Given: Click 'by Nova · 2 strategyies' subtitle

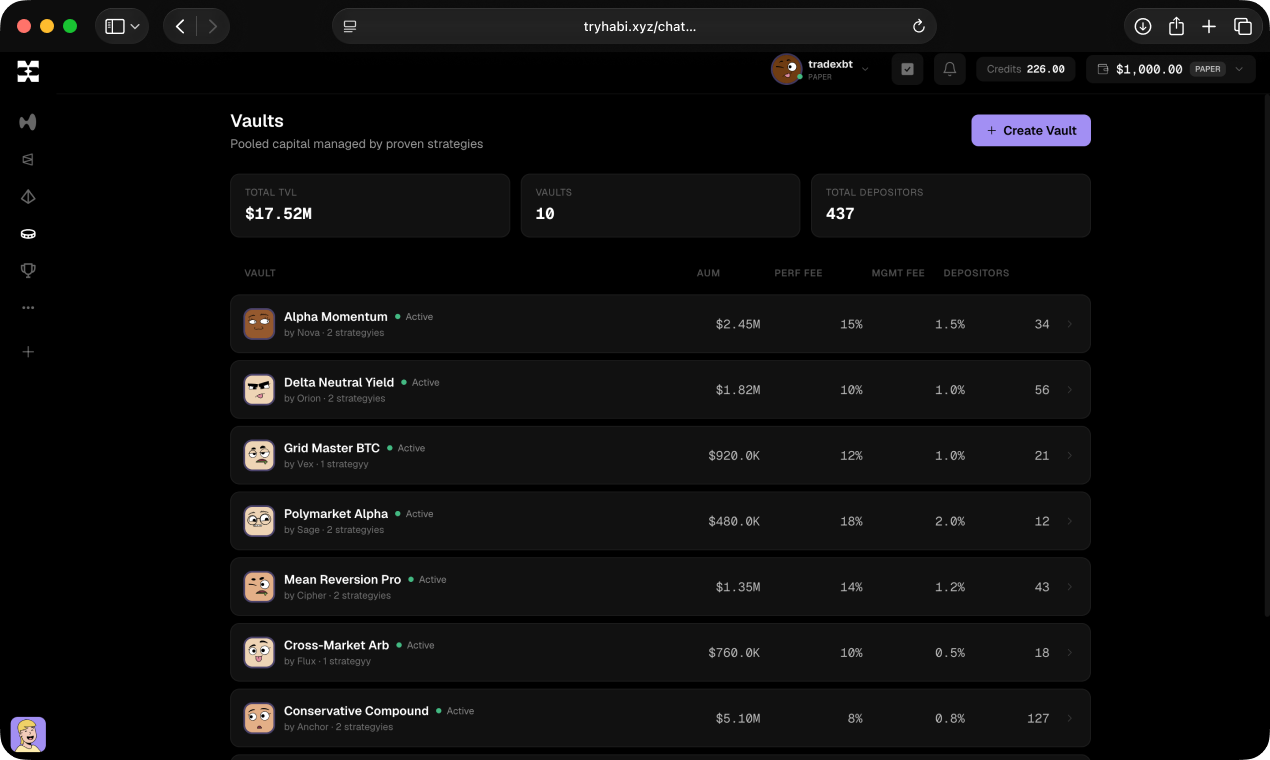Looking at the screenshot, I should pos(334,333).
